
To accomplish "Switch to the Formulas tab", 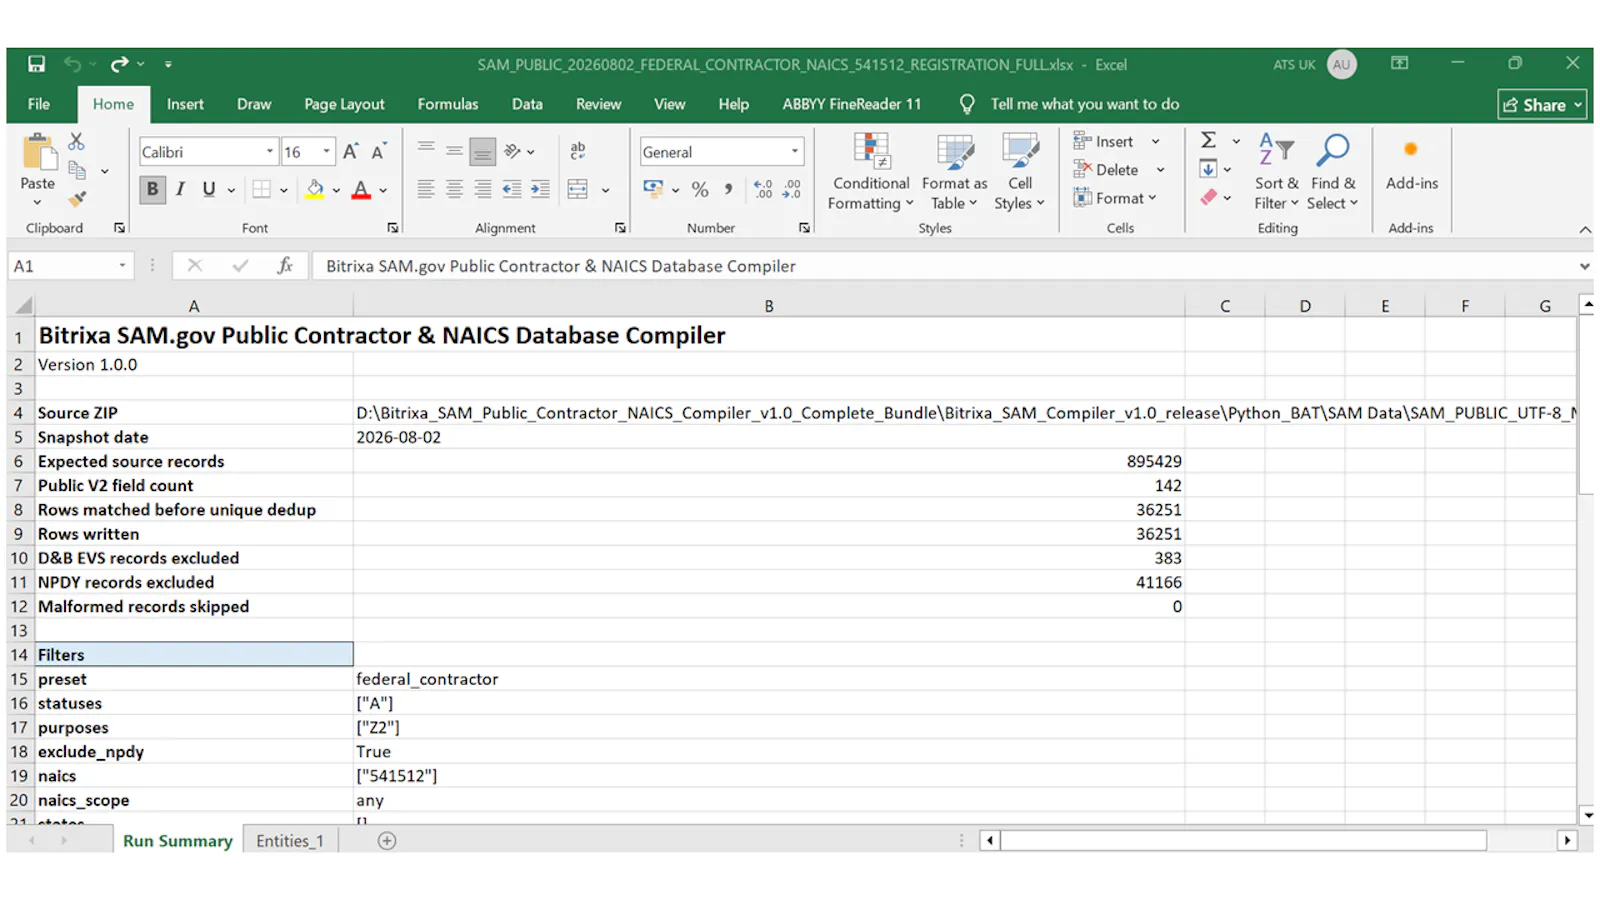I will [x=448, y=104].
